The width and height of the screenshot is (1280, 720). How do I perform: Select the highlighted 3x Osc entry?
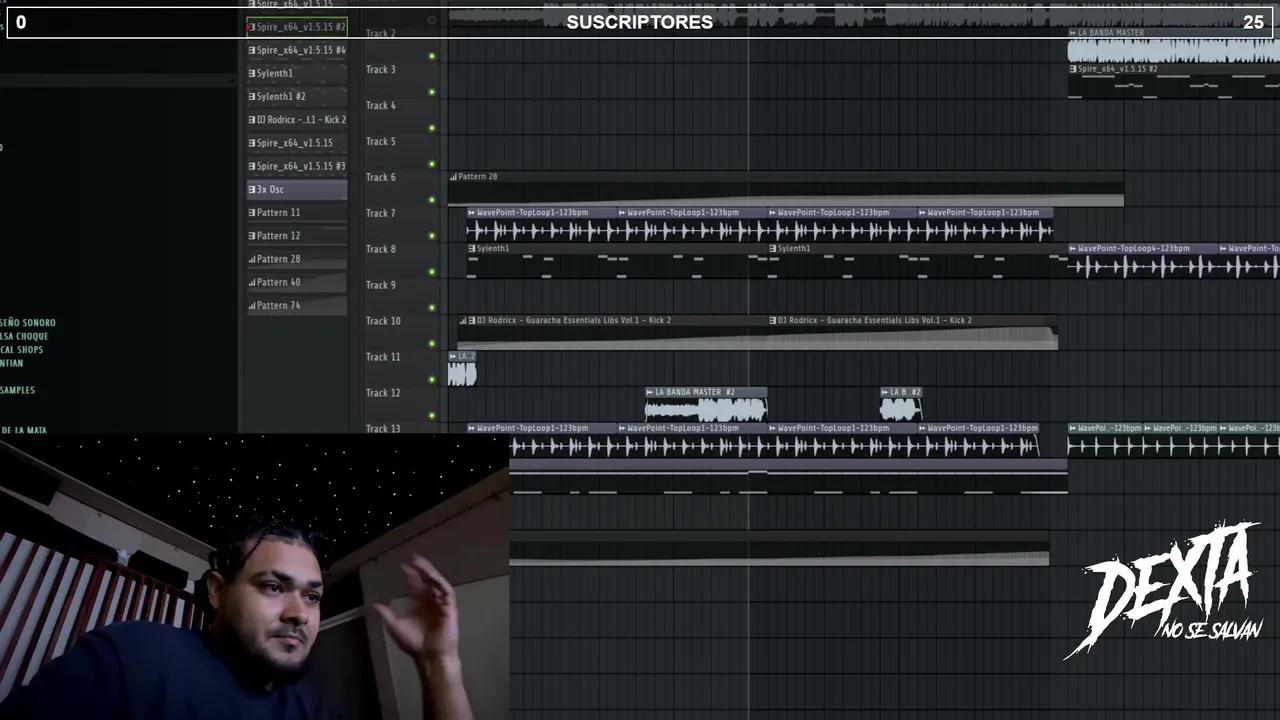(x=297, y=189)
